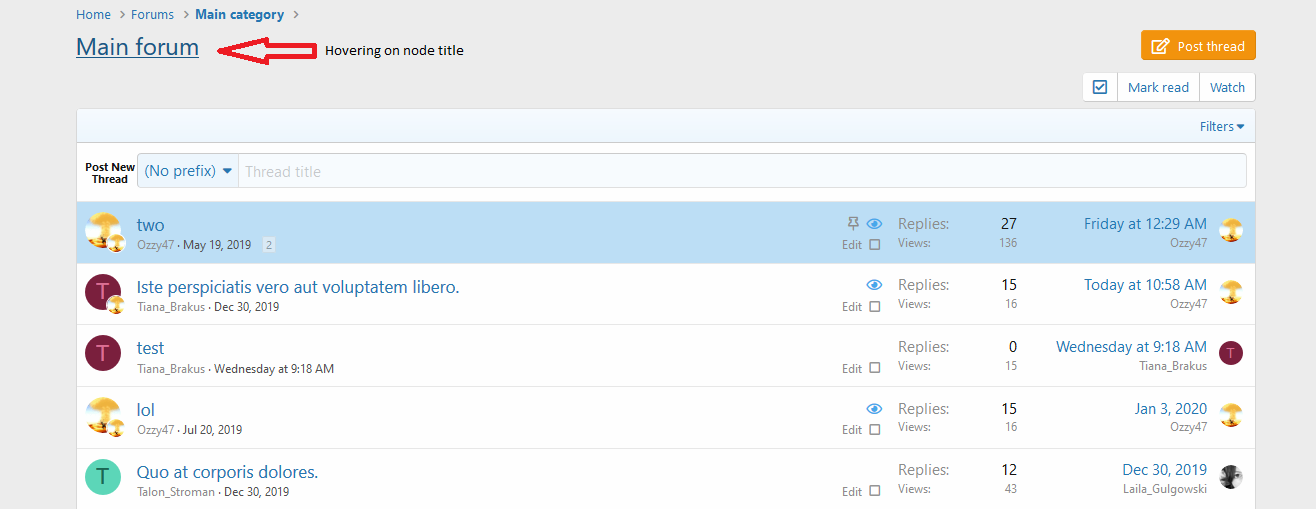The width and height of the screenshot is (1316, 509).
Task: Click Tiana_Brakus avatar beside 'test' thread title
Action: (x=103, y=354)
